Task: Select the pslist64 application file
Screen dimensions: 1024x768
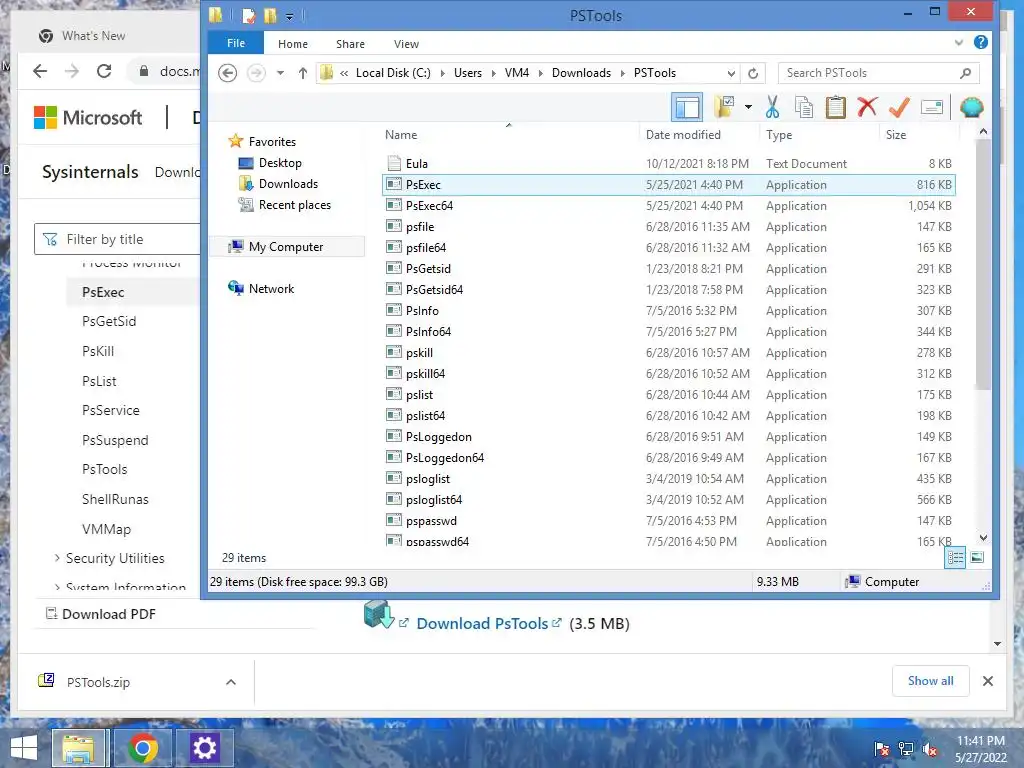Action: point(668,415)
